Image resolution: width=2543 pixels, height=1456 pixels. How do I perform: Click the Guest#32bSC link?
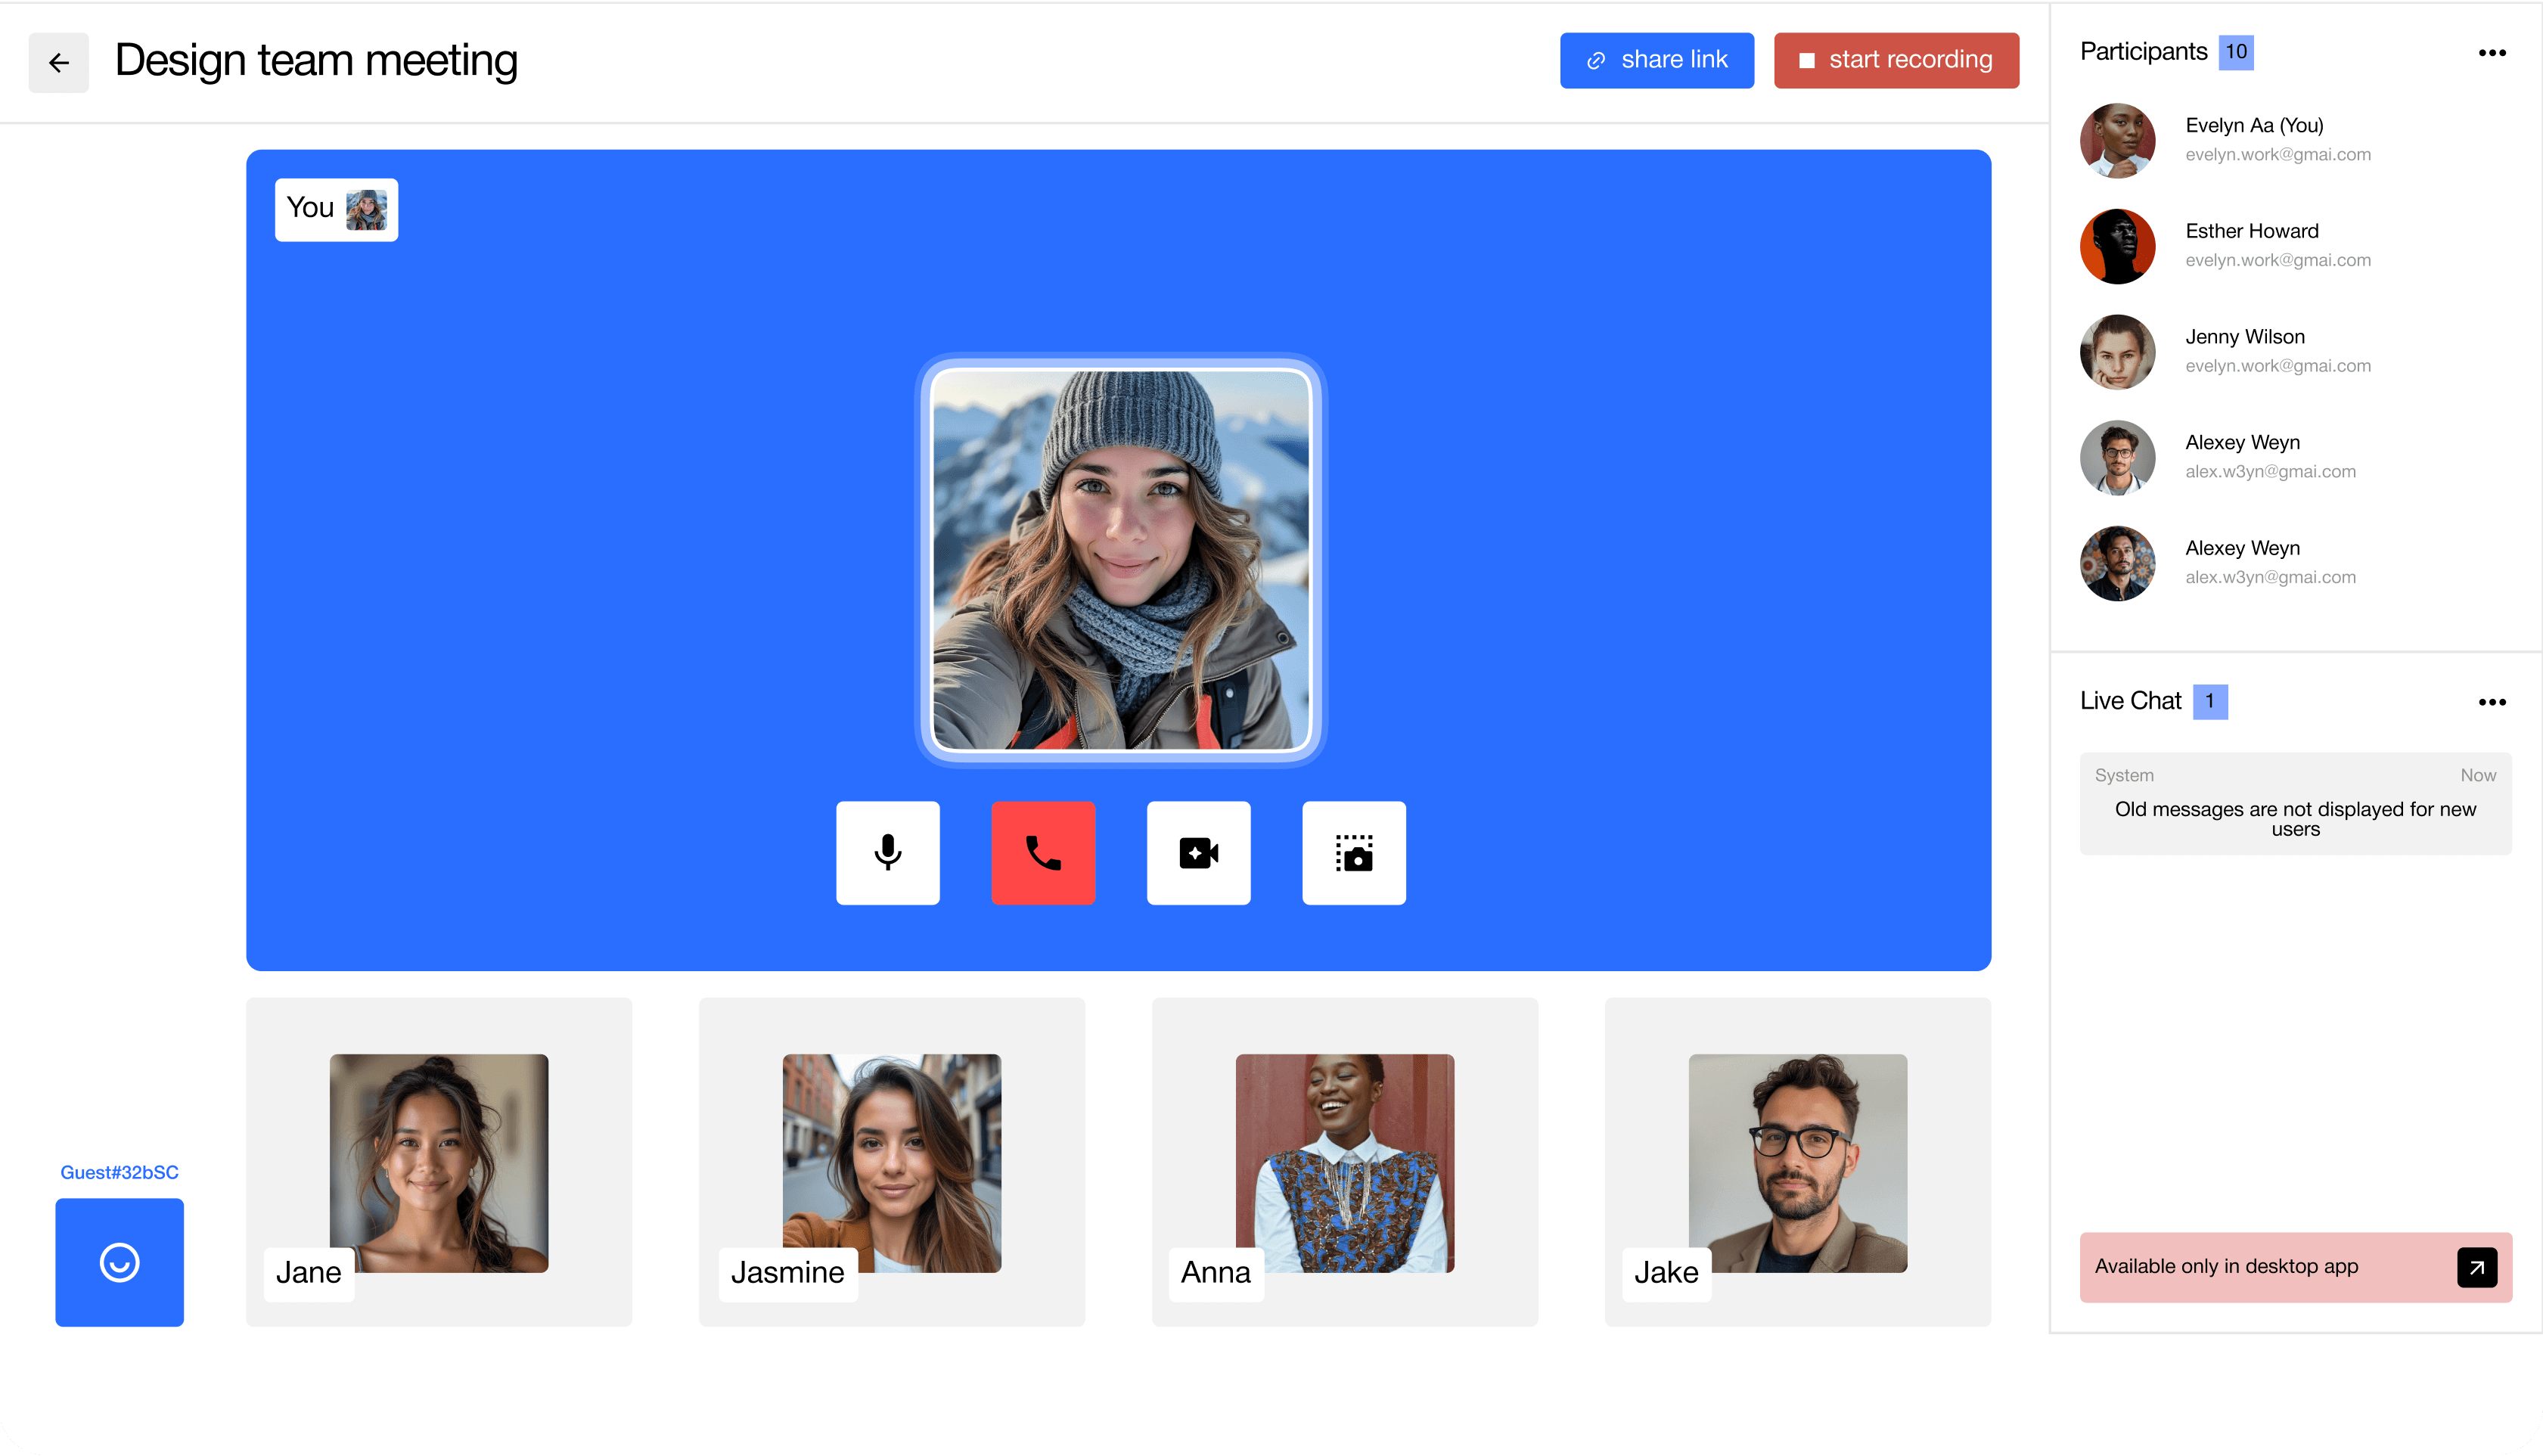coord(119,1172)
